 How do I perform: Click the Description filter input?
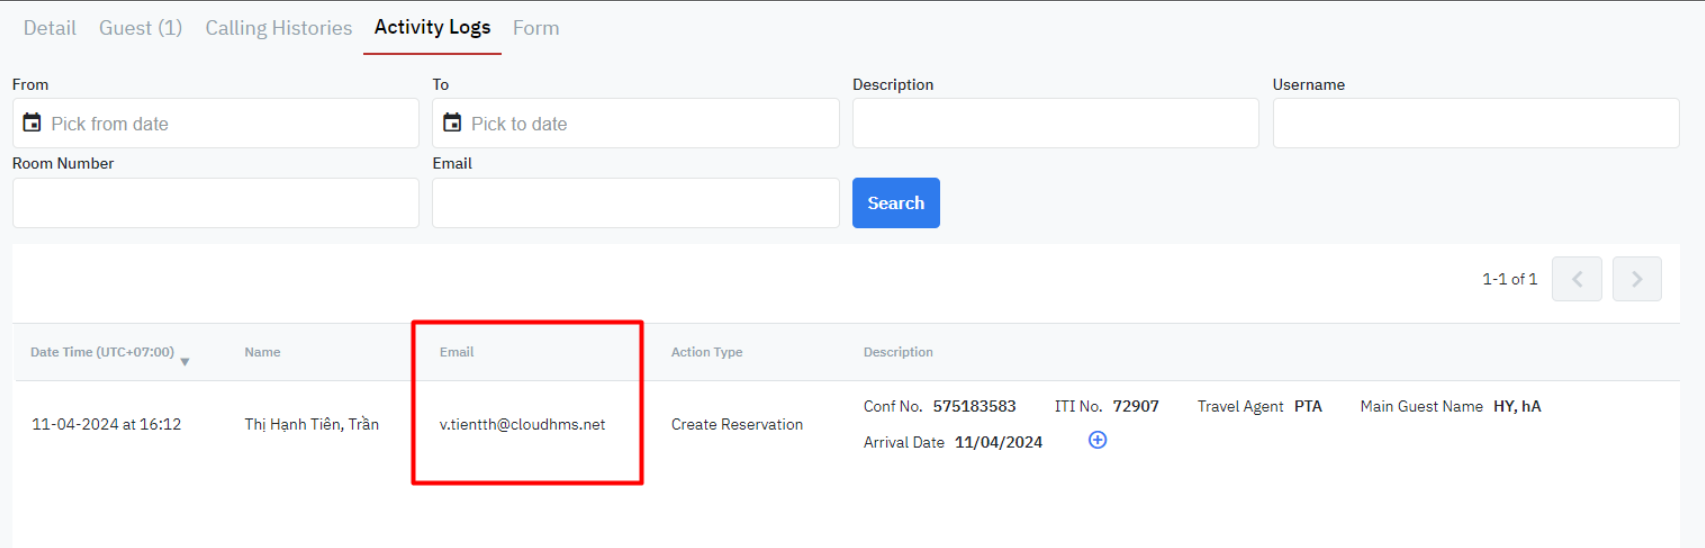point(1055,123)
